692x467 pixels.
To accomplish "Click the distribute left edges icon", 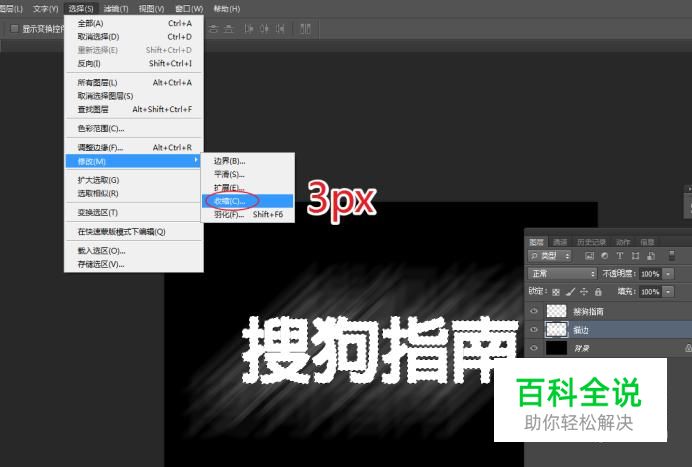I will (249, 29).
